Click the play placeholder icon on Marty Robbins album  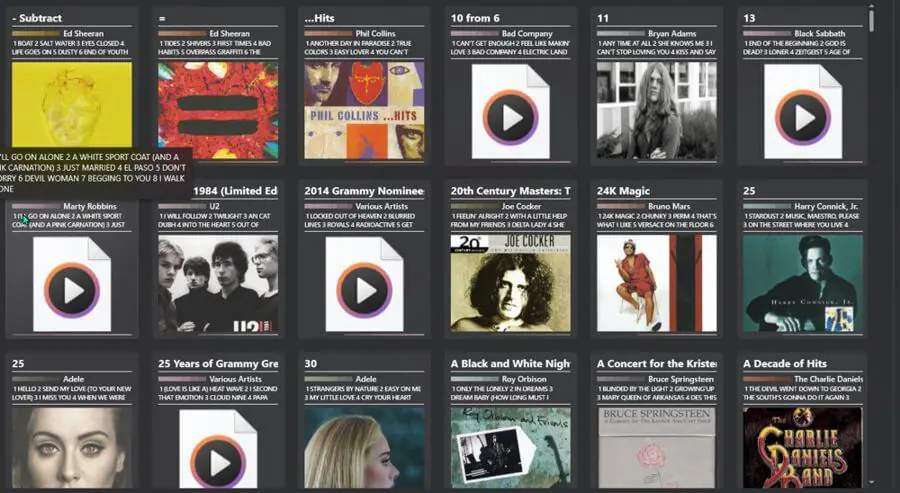point(72,284)
